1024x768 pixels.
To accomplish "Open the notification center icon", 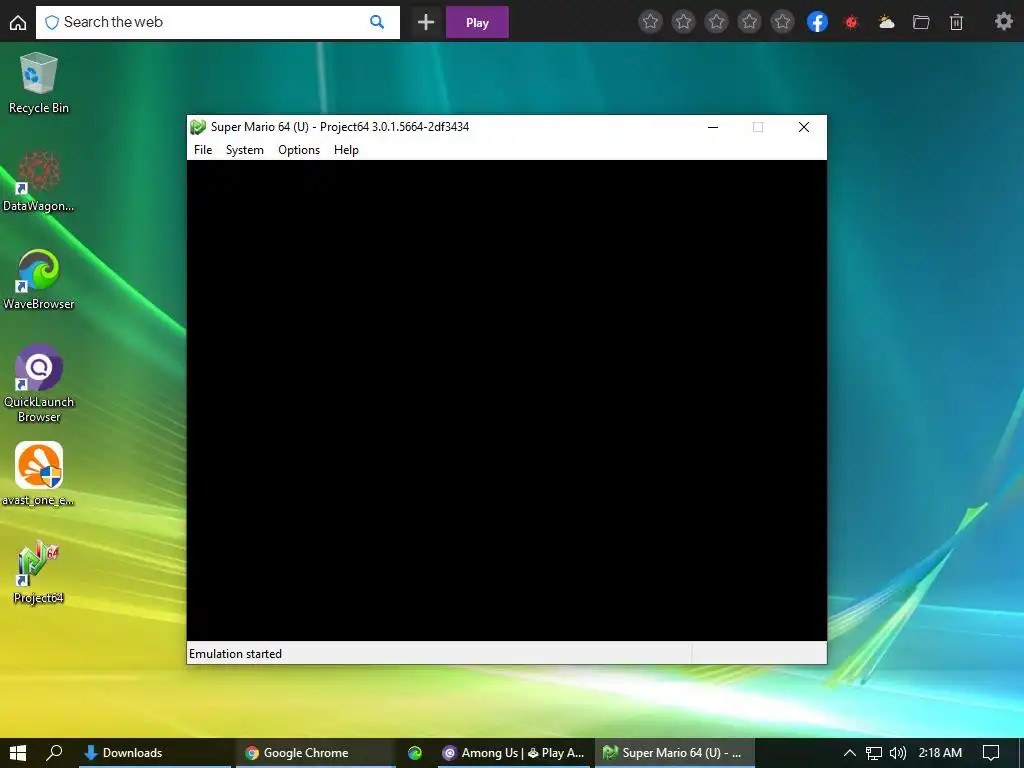I will pyautogui.click(x=991, y=753).
